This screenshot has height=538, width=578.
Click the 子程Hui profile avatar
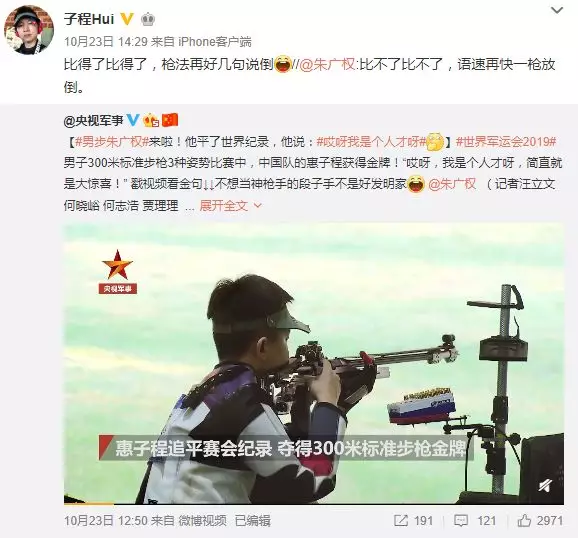[x=29, y=30]
